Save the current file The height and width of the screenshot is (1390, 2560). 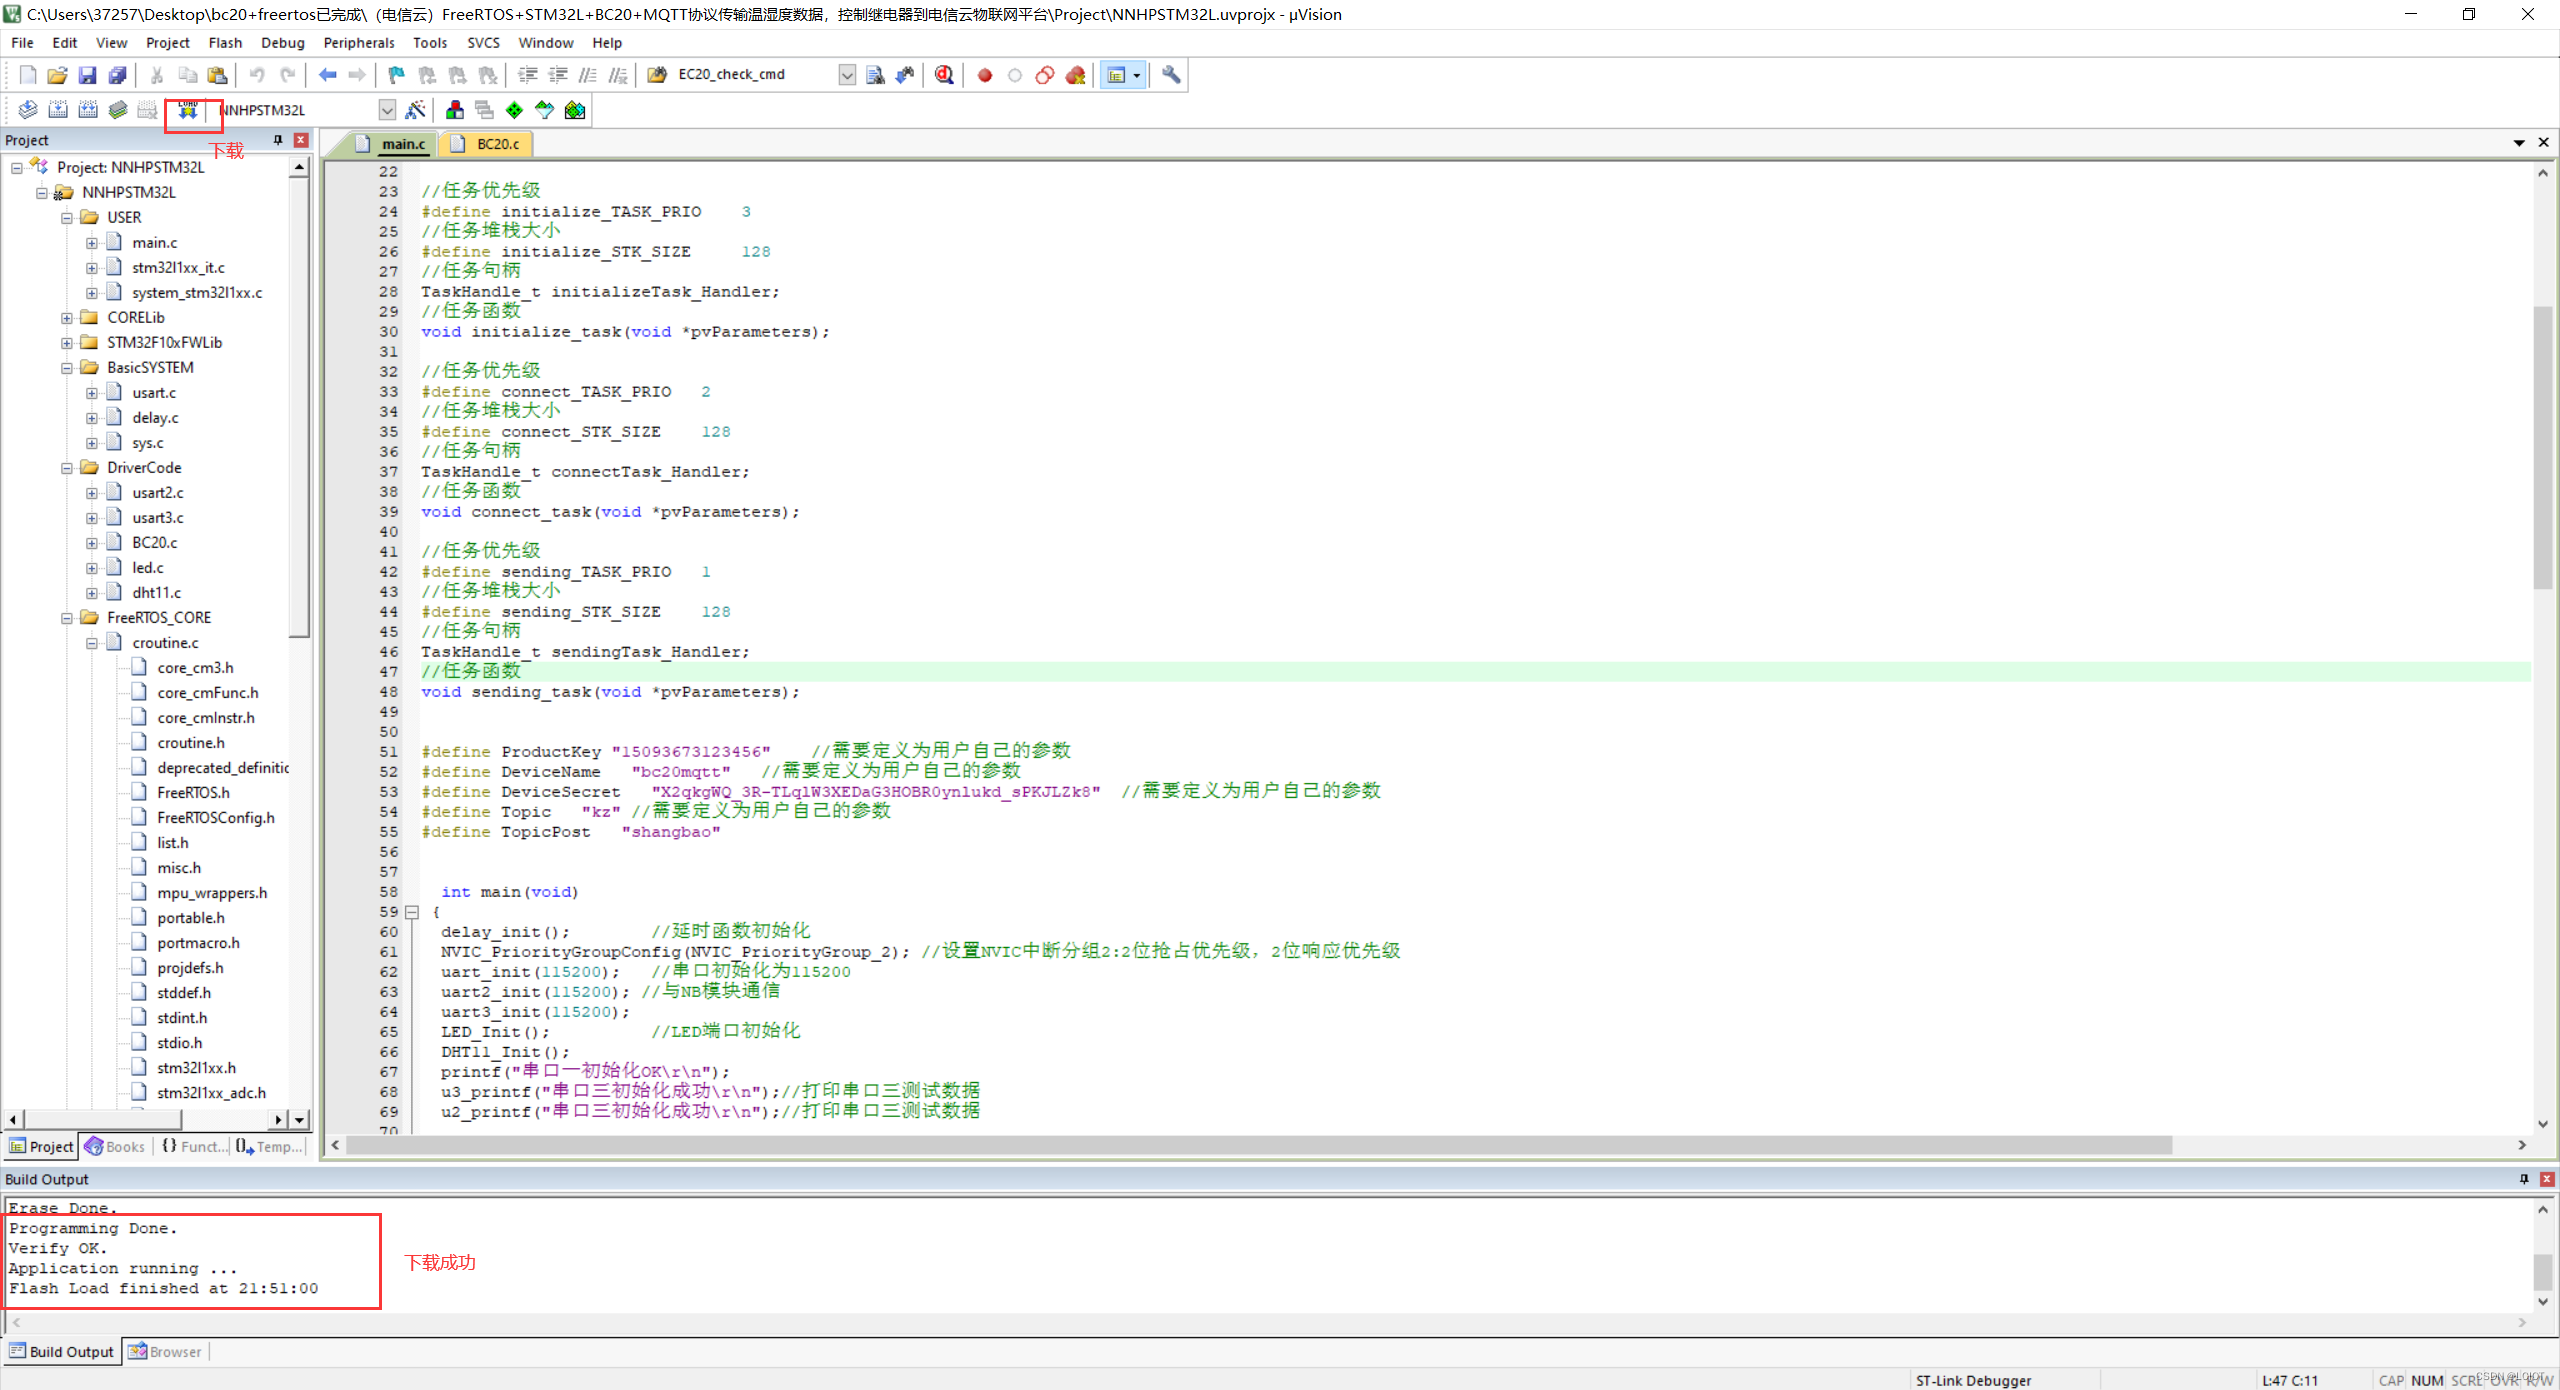(x=87, y=75)
